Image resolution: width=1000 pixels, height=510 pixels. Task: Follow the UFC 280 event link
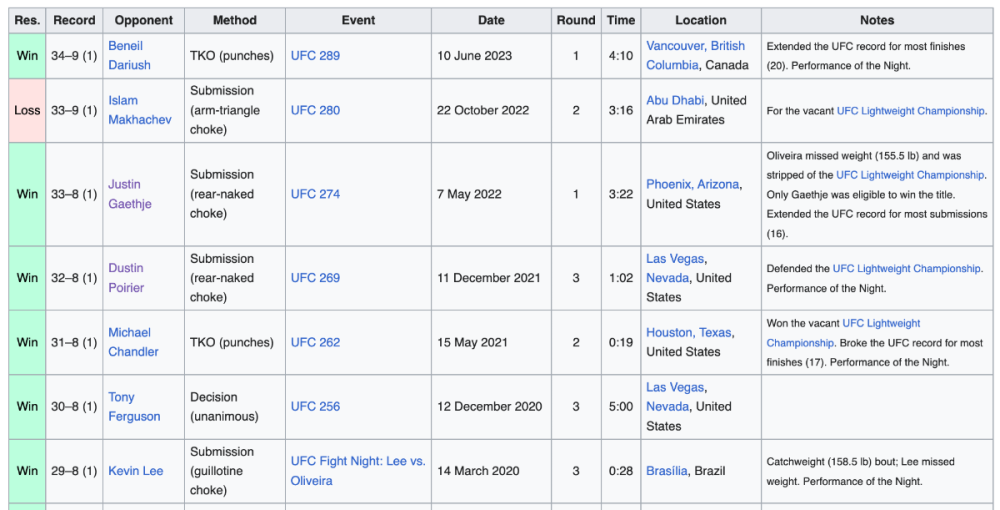coord(315,110)
